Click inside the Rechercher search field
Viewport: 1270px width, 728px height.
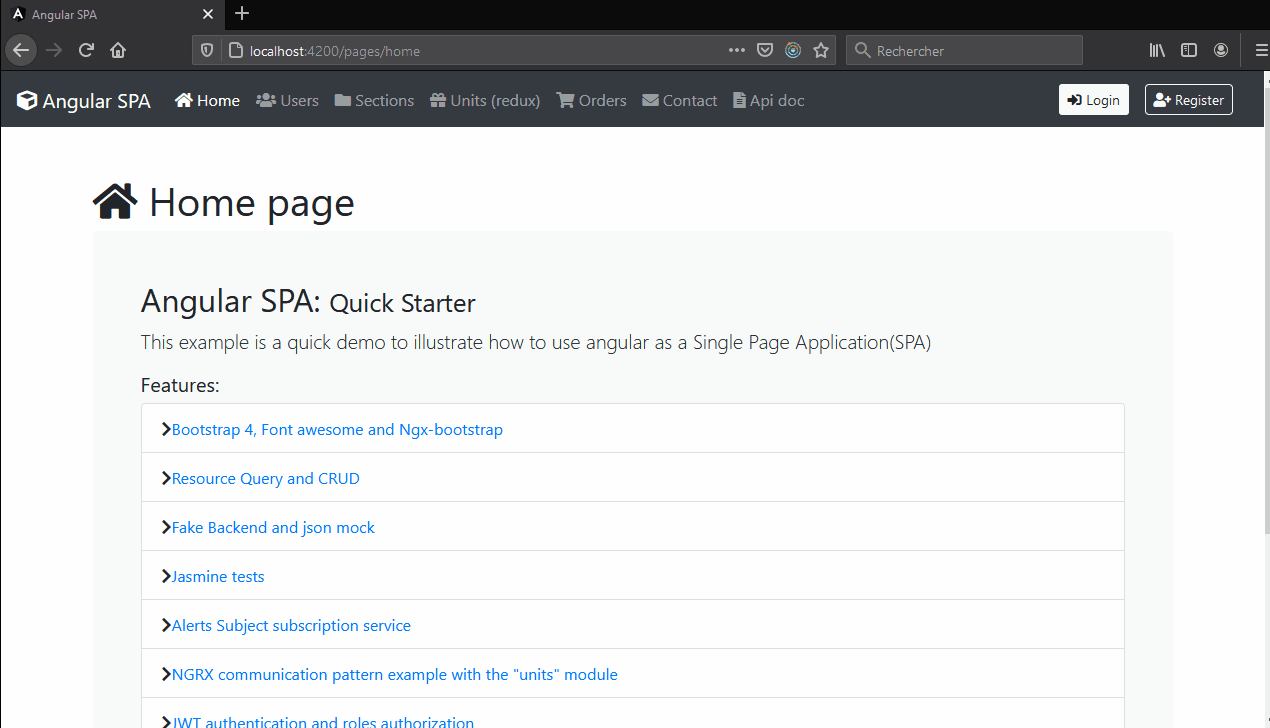click(x=960, y=50)
